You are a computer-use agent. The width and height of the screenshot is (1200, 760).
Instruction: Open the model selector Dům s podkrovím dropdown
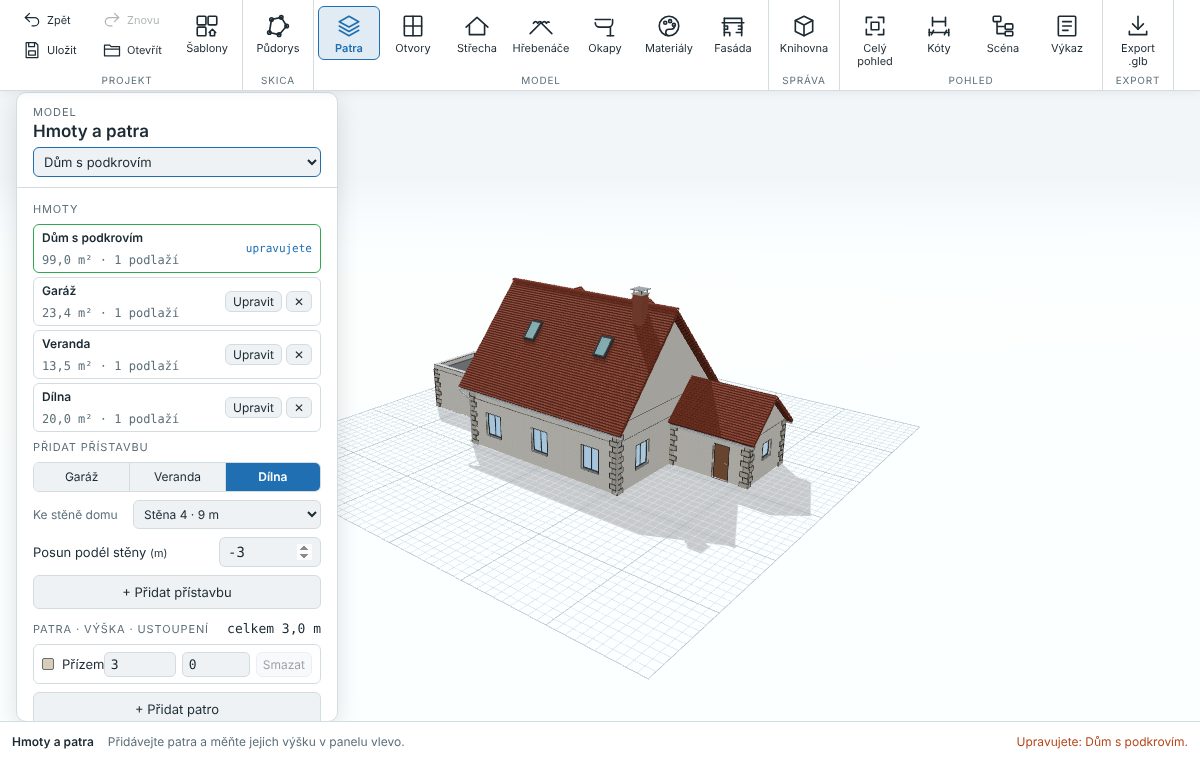177,162
